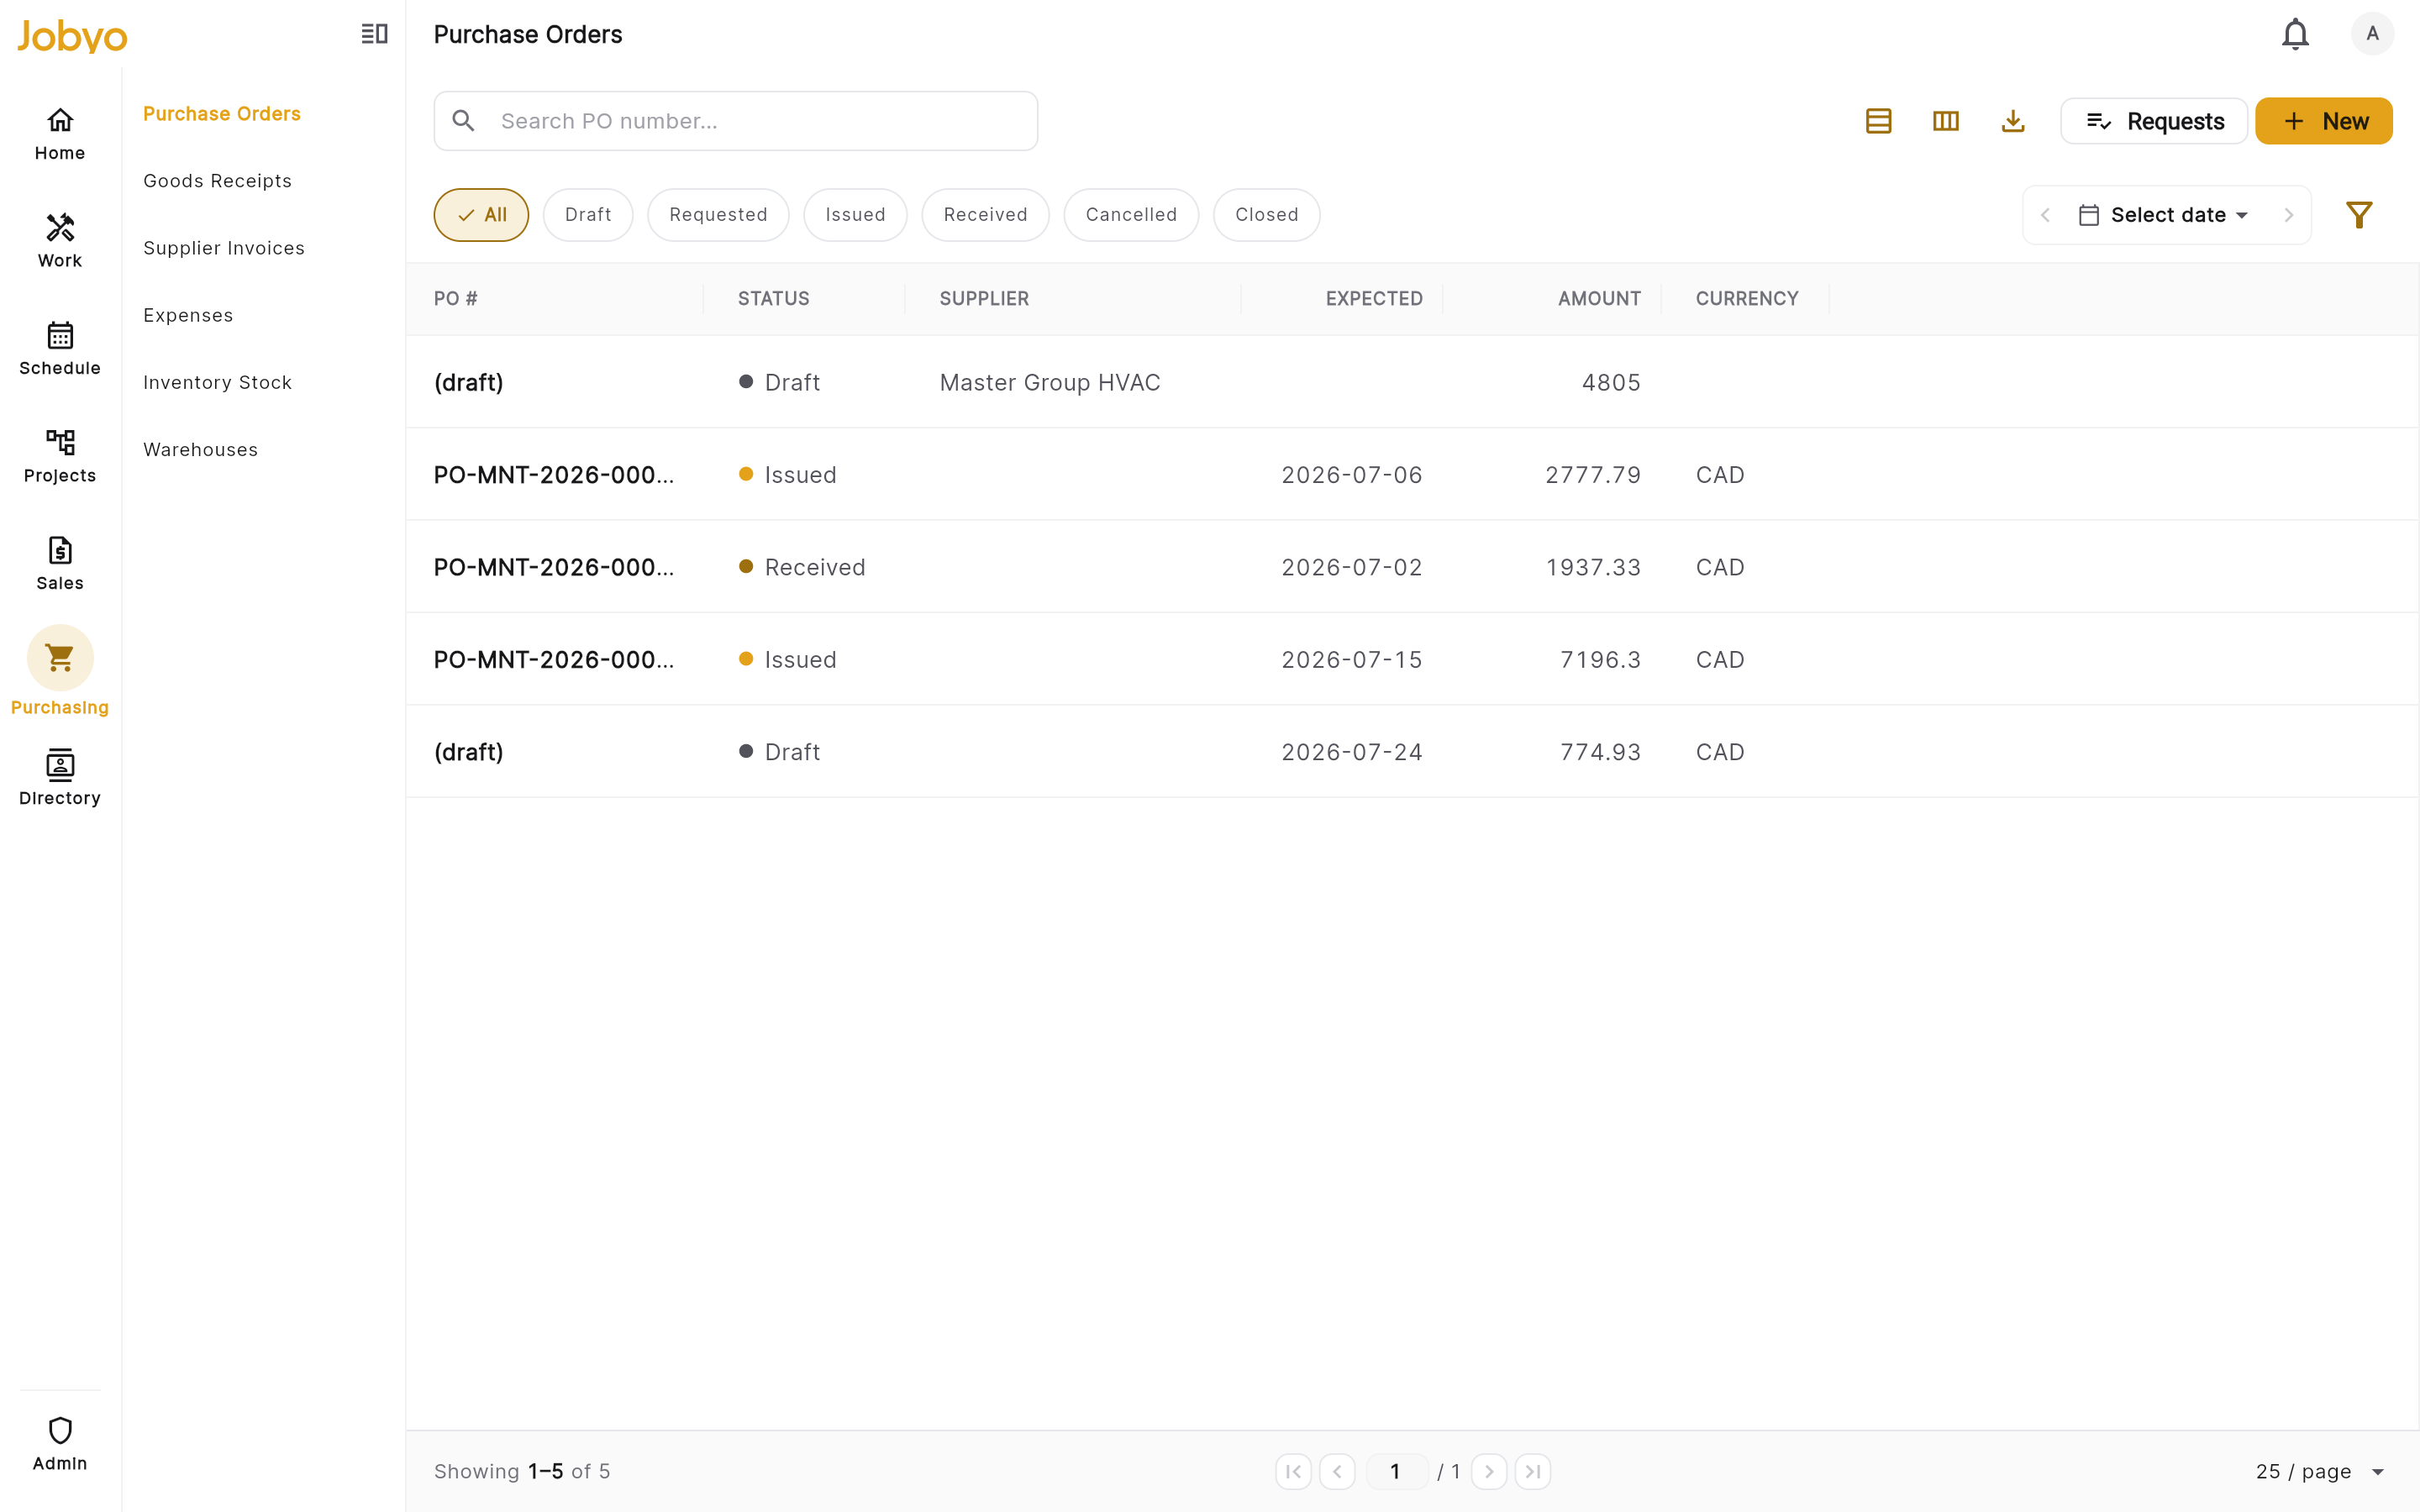
Task: Open the PO expected 2026-07-06
Action: pos(1412,475)
